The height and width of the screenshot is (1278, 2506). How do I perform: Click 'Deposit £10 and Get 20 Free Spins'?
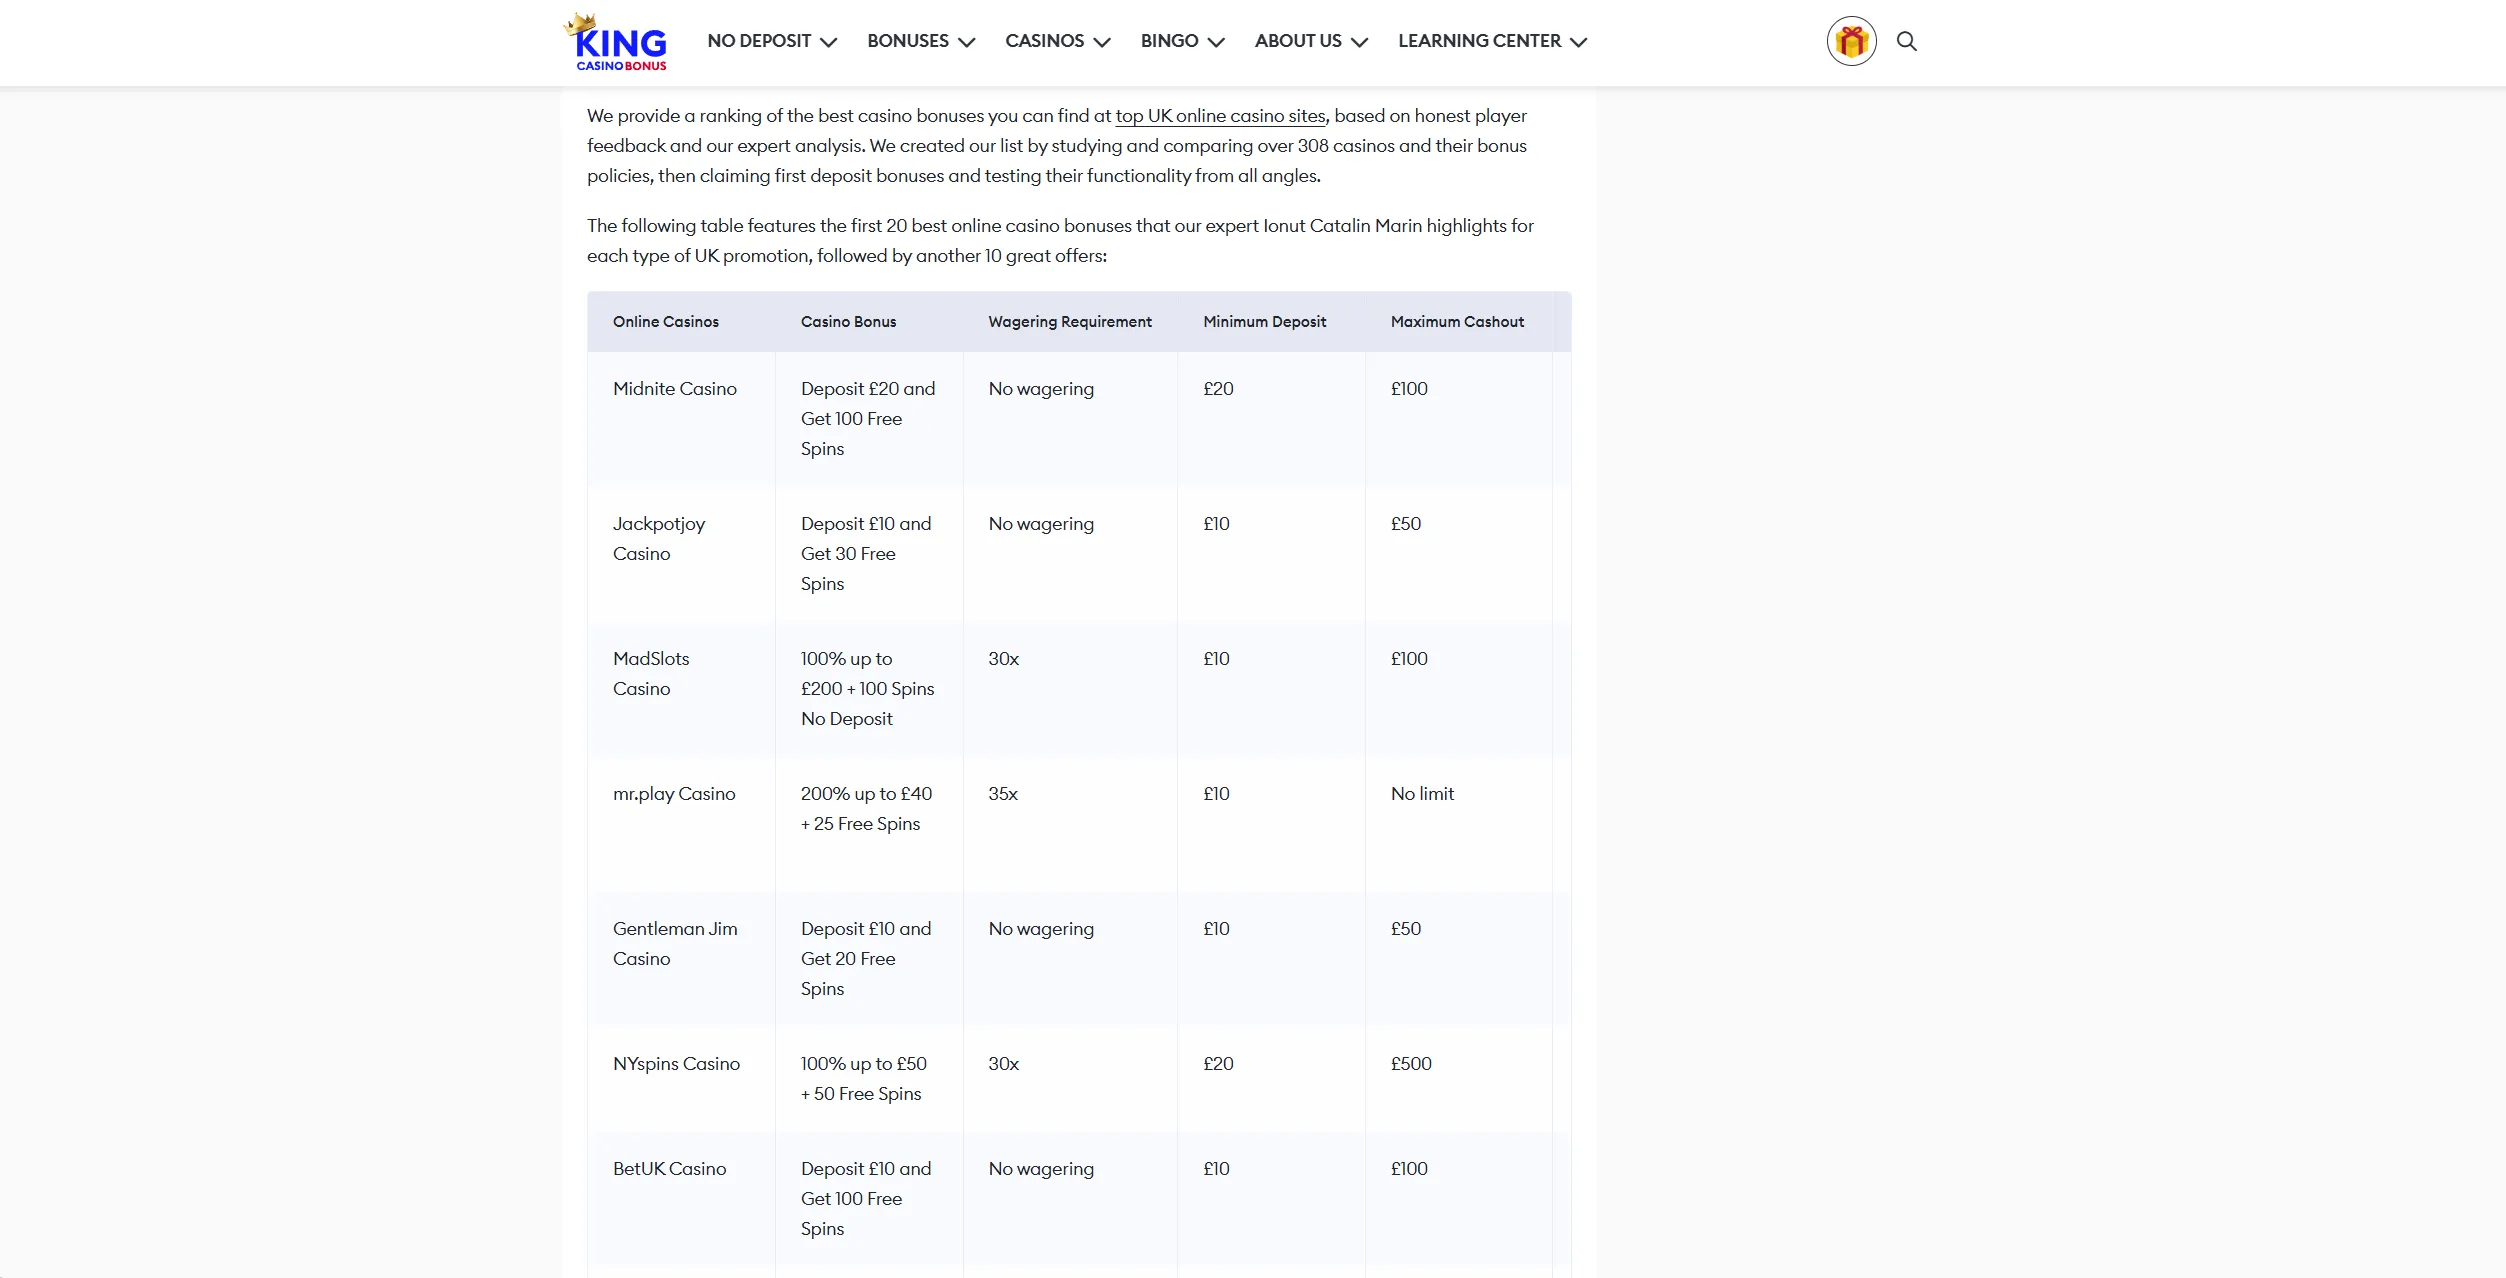(866, 959)
